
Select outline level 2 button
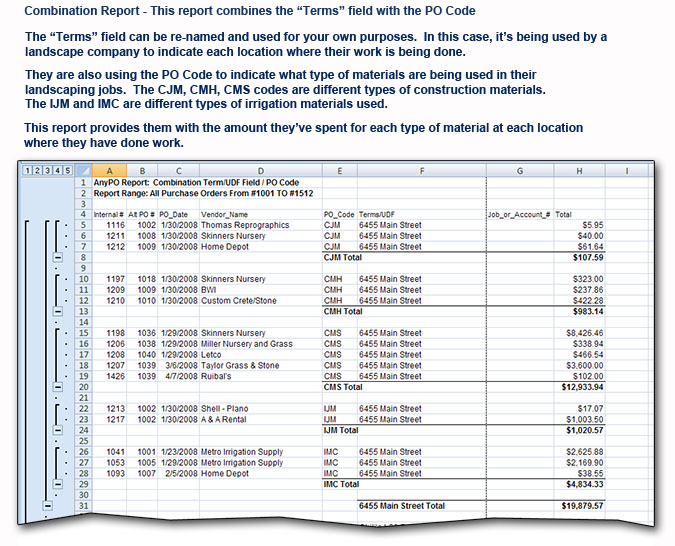(x=37, y=171)
